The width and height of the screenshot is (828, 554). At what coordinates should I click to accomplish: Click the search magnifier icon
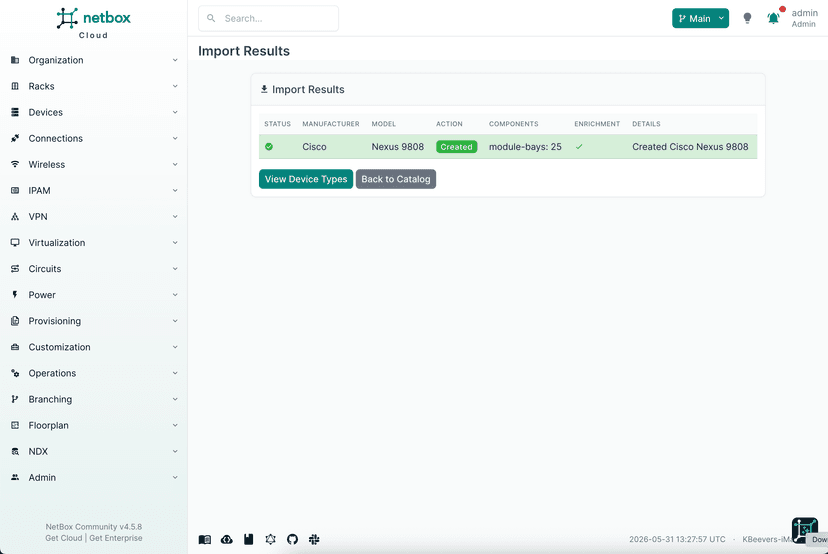click(x=211, y=18)
